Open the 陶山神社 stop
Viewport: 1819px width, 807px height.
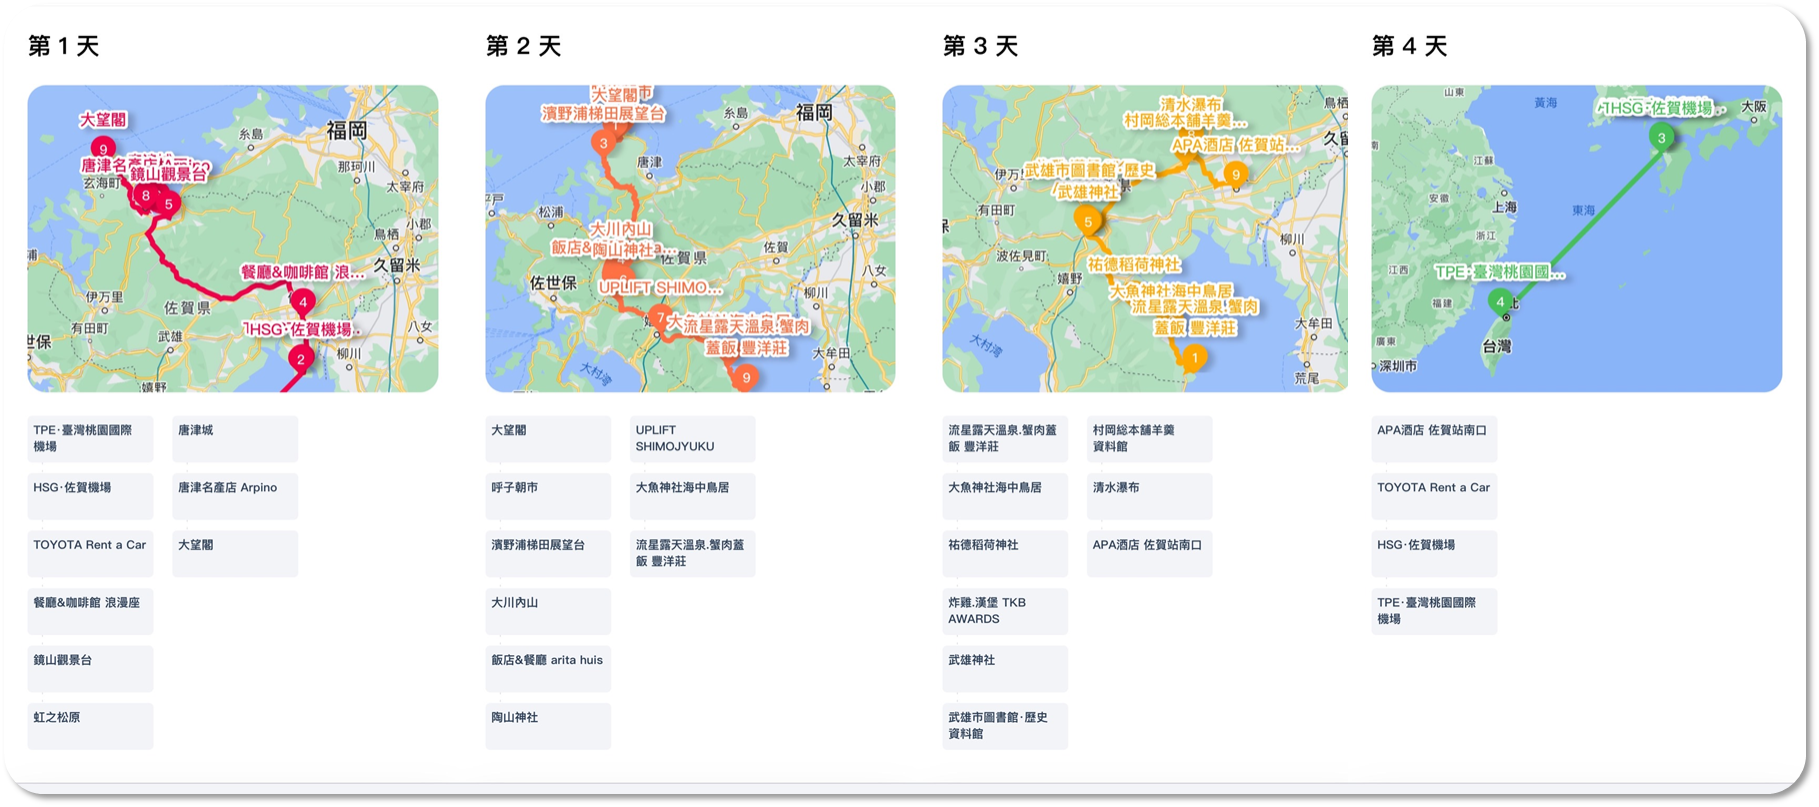pos(548,726)
